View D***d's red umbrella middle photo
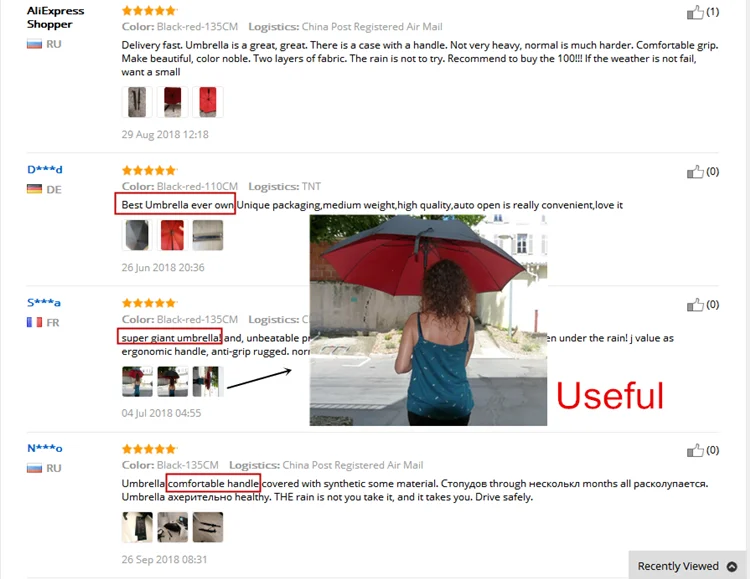 click(172, 235)
